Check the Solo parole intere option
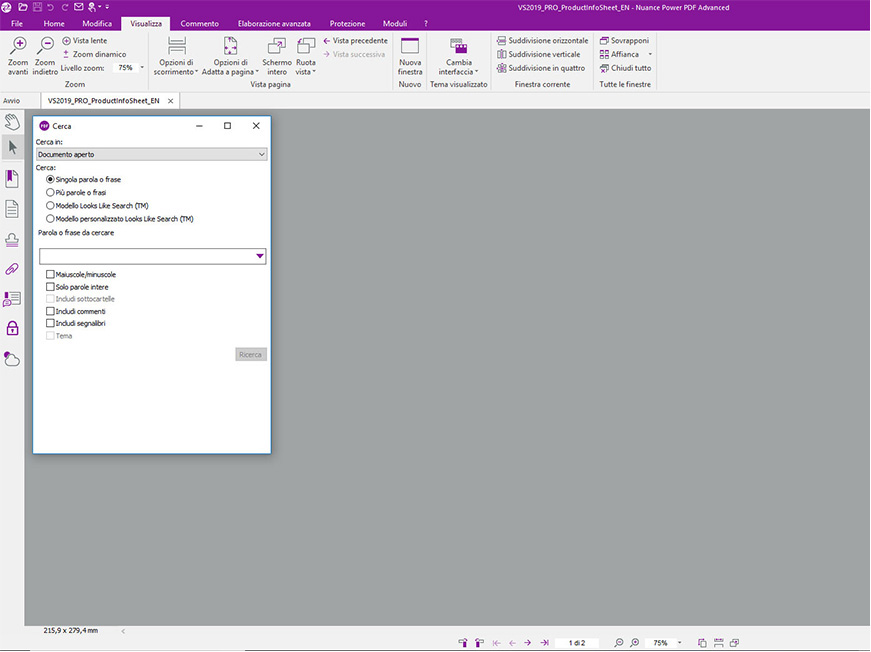 coord(50,287)
